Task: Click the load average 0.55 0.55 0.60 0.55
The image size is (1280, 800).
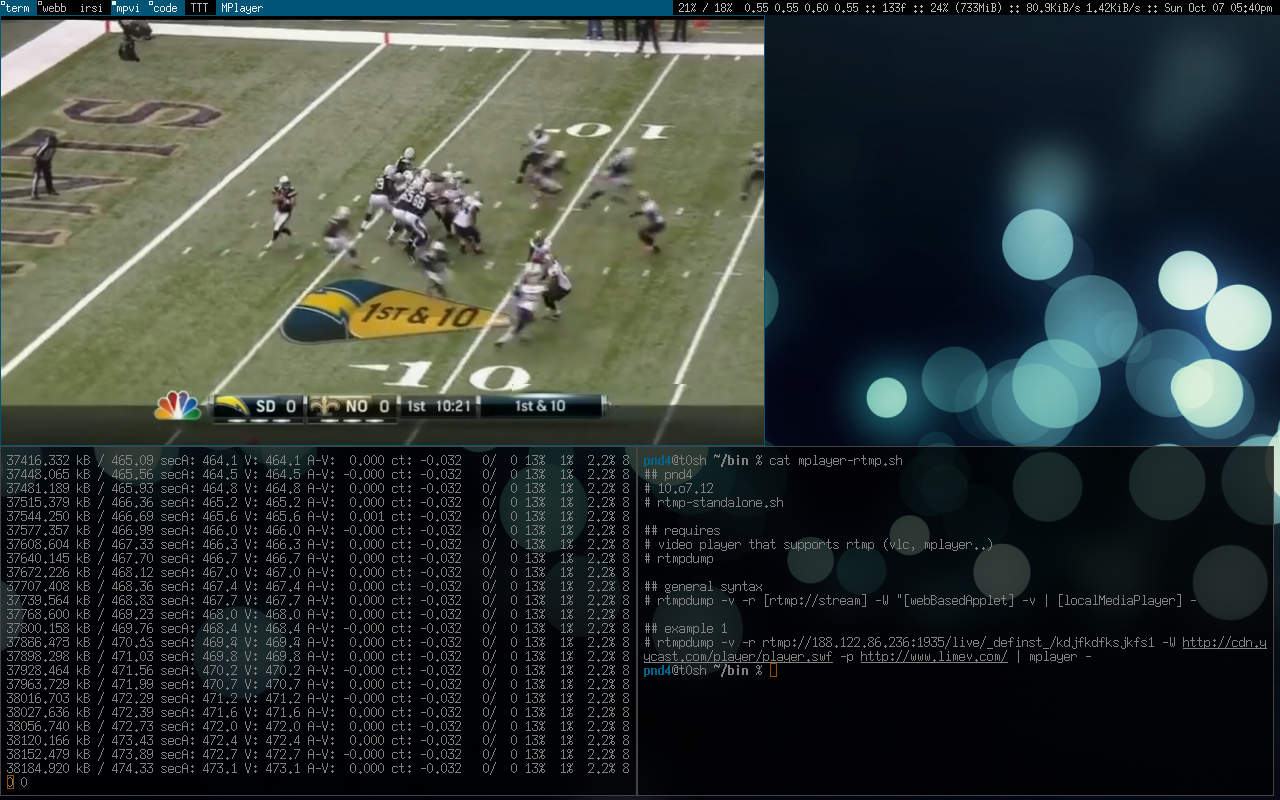Action: coord(801,8)
